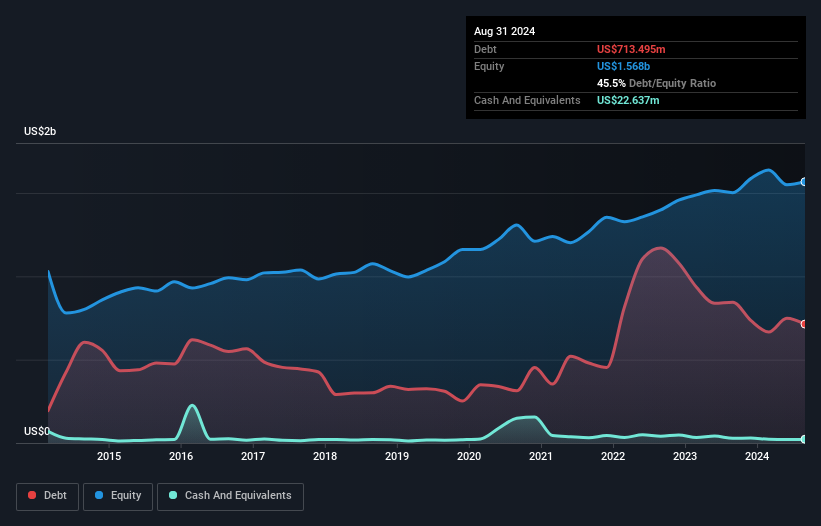Click the Aug 31 2024 tooltip date
The width and height of the screenshot is (821, 526).
(504, 31)
